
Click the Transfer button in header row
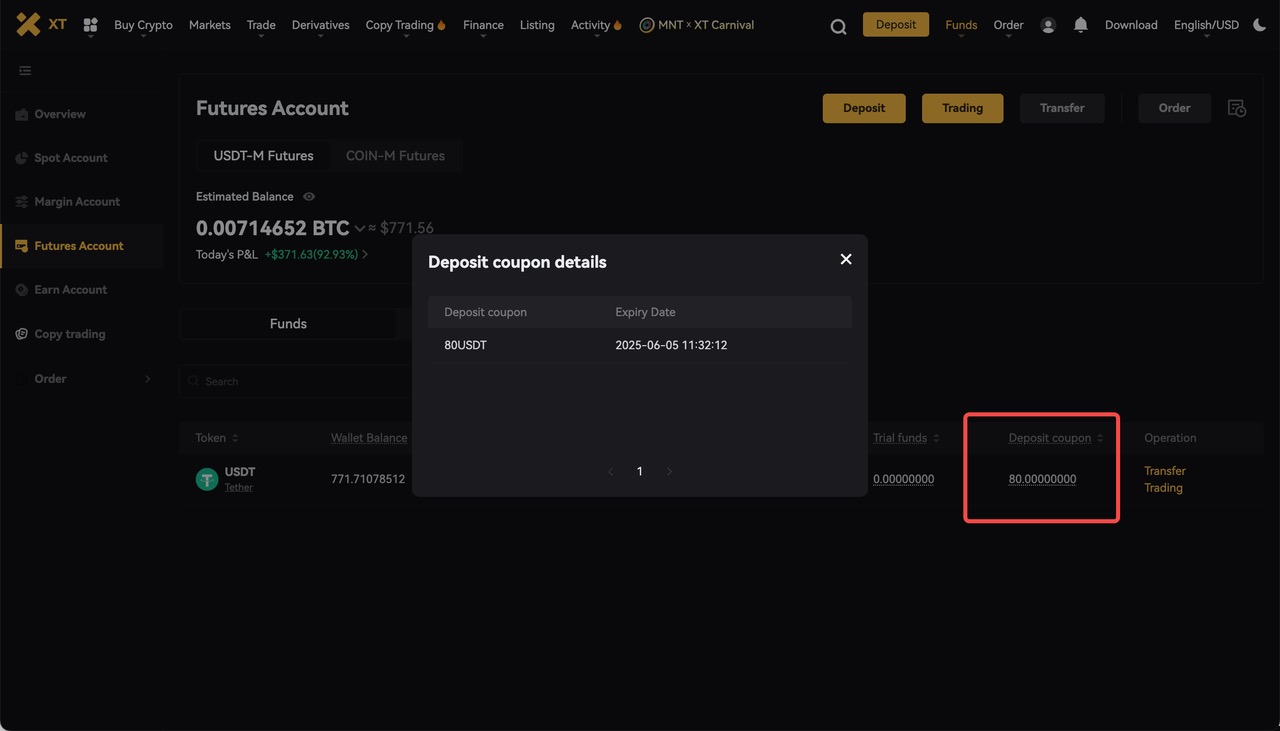point(1061,108)
